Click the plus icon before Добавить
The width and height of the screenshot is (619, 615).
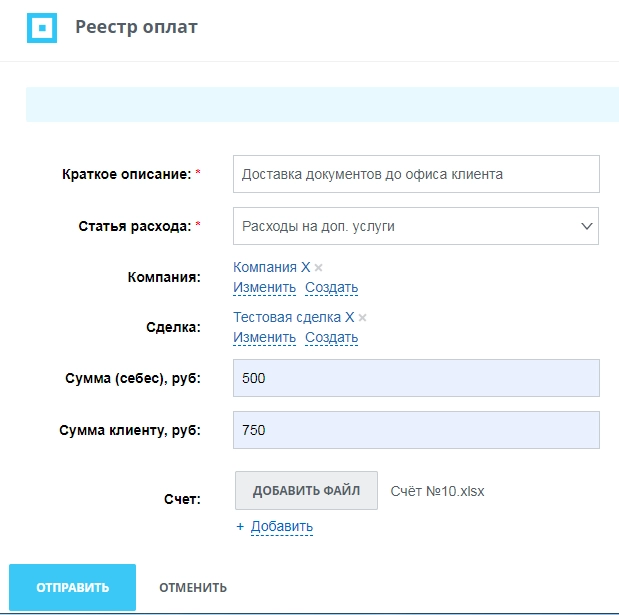coord(240,527)
